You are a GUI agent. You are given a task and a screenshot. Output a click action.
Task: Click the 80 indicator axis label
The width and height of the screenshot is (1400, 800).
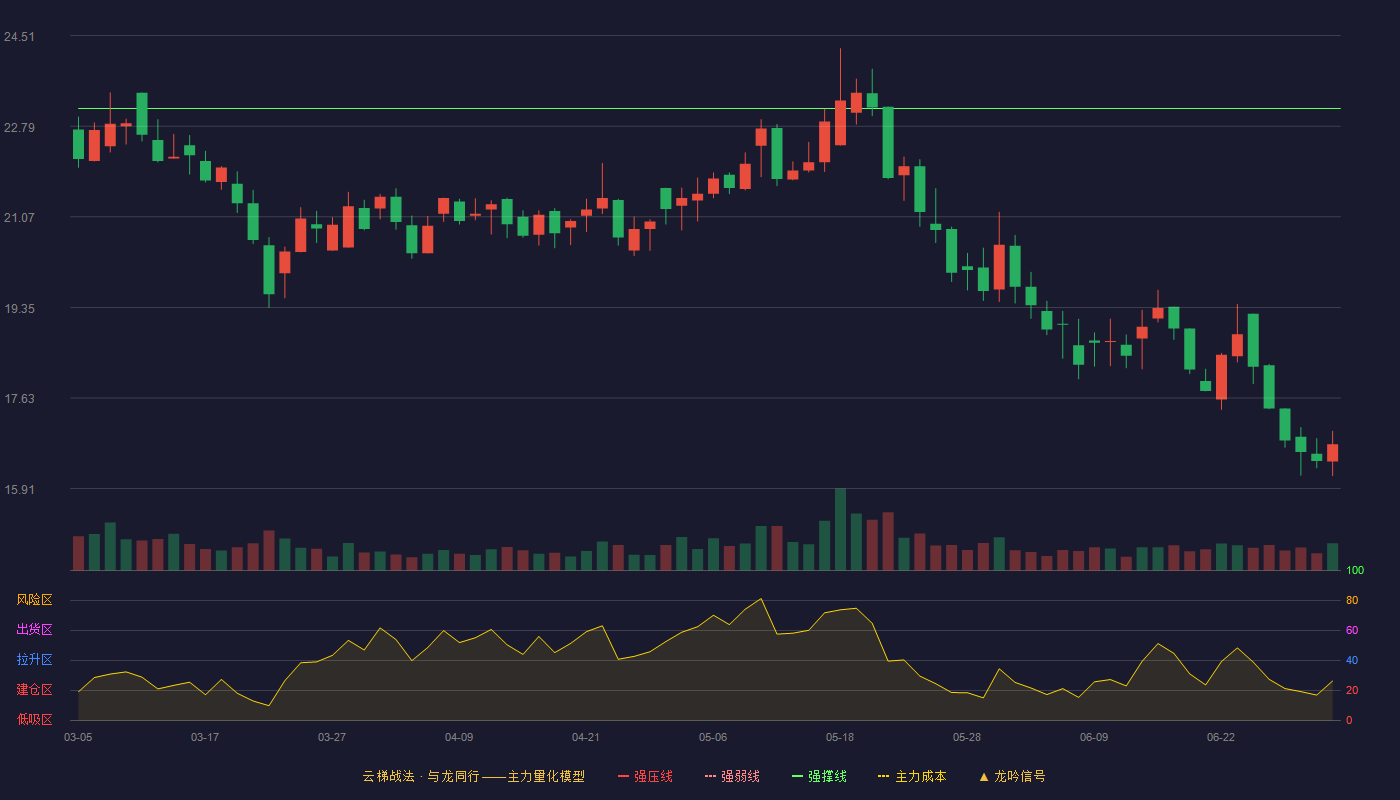click(x=1352, y=600)
